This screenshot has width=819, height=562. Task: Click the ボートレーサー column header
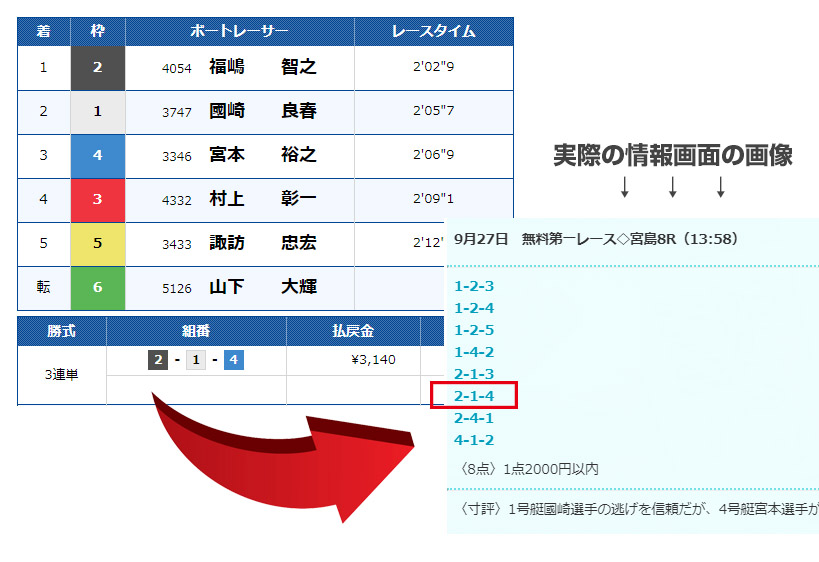coord(239,31)
